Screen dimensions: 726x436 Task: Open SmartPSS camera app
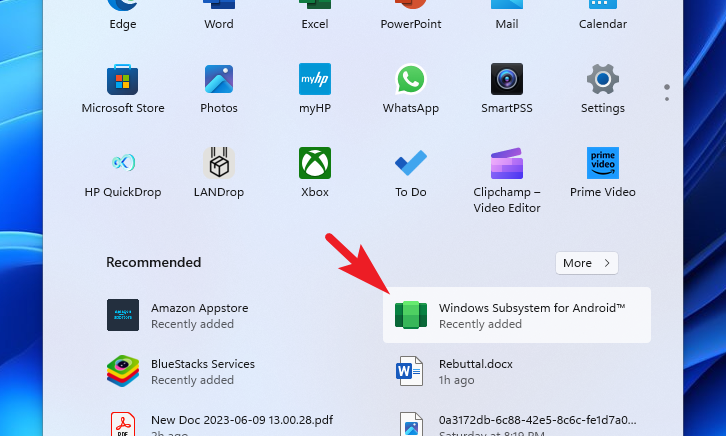pos(507,89)
